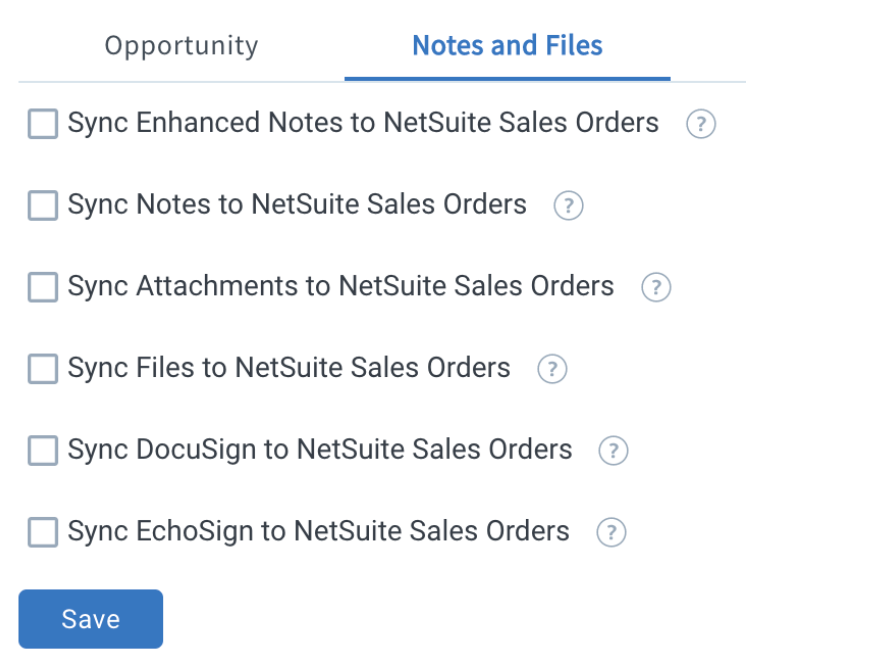Toggle the Sync Files checkbox
This screenshot has height=666, width=876.
[x=43, y=369]
